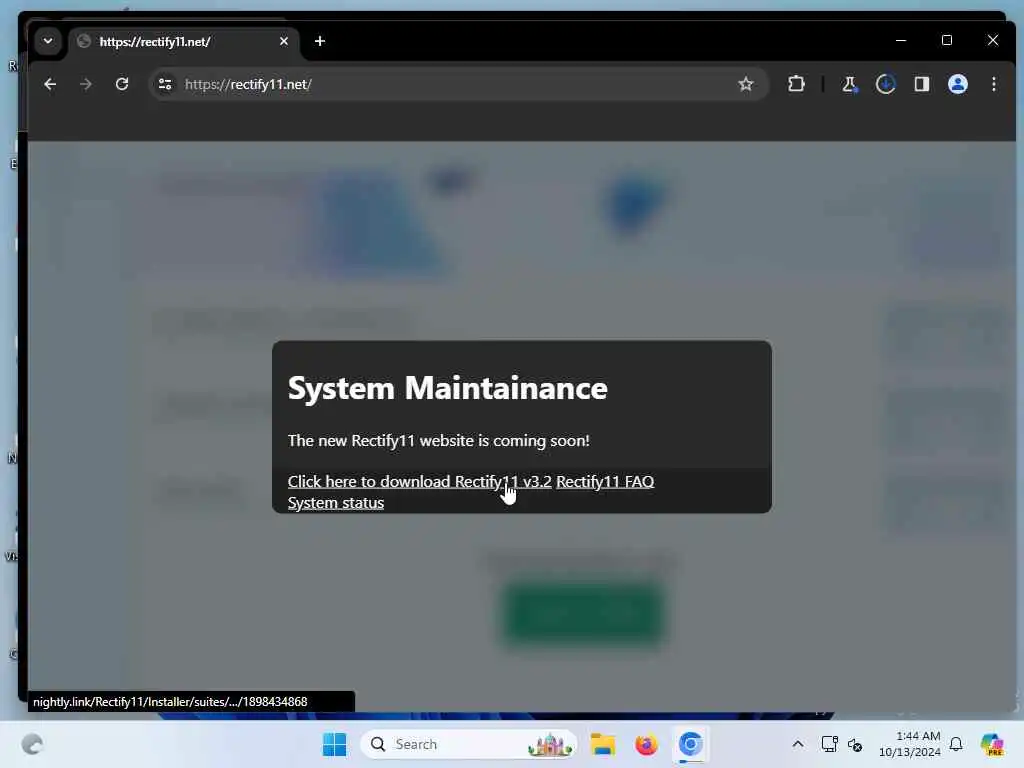This screenshot has width=1024, height=768.
Task: Open the muted volume tray icon
Action: (855, 744)
